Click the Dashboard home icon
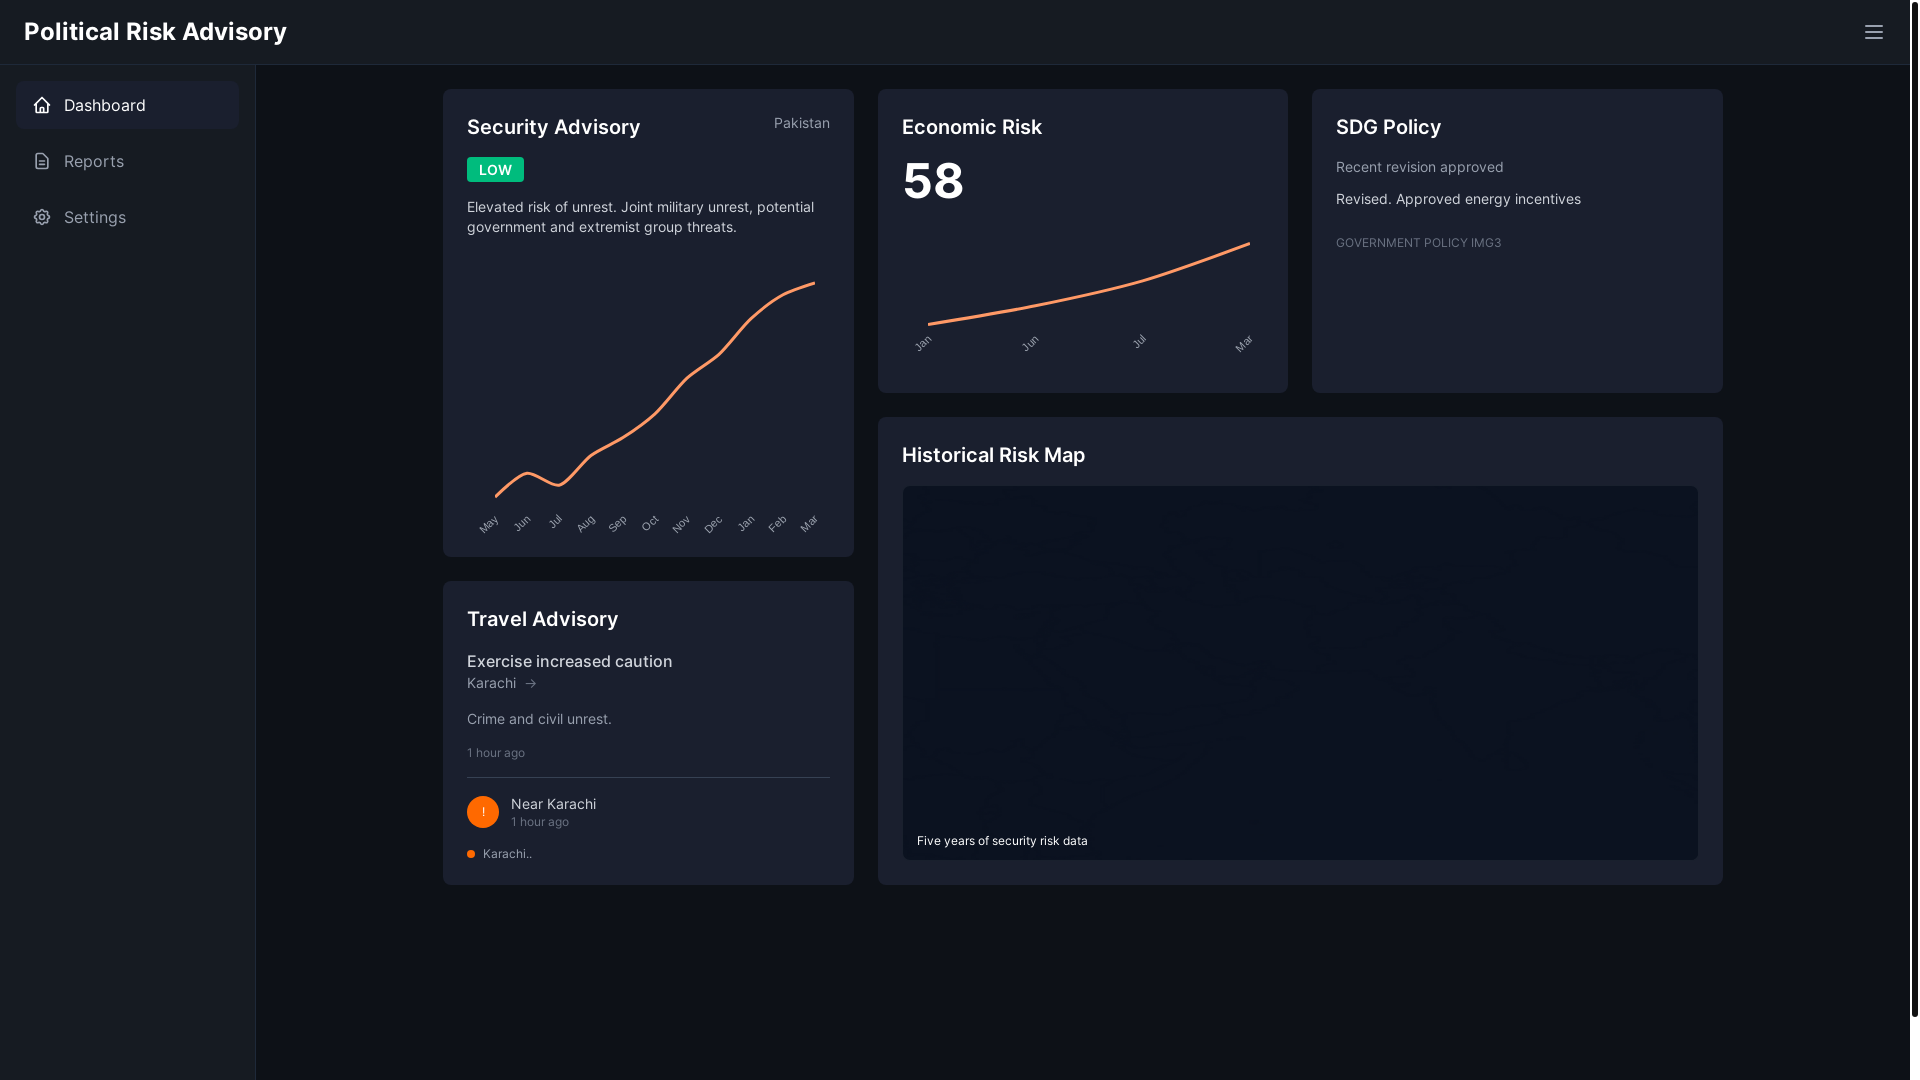This screenshot has height=1080, width=1920. (x=42, y=105)
